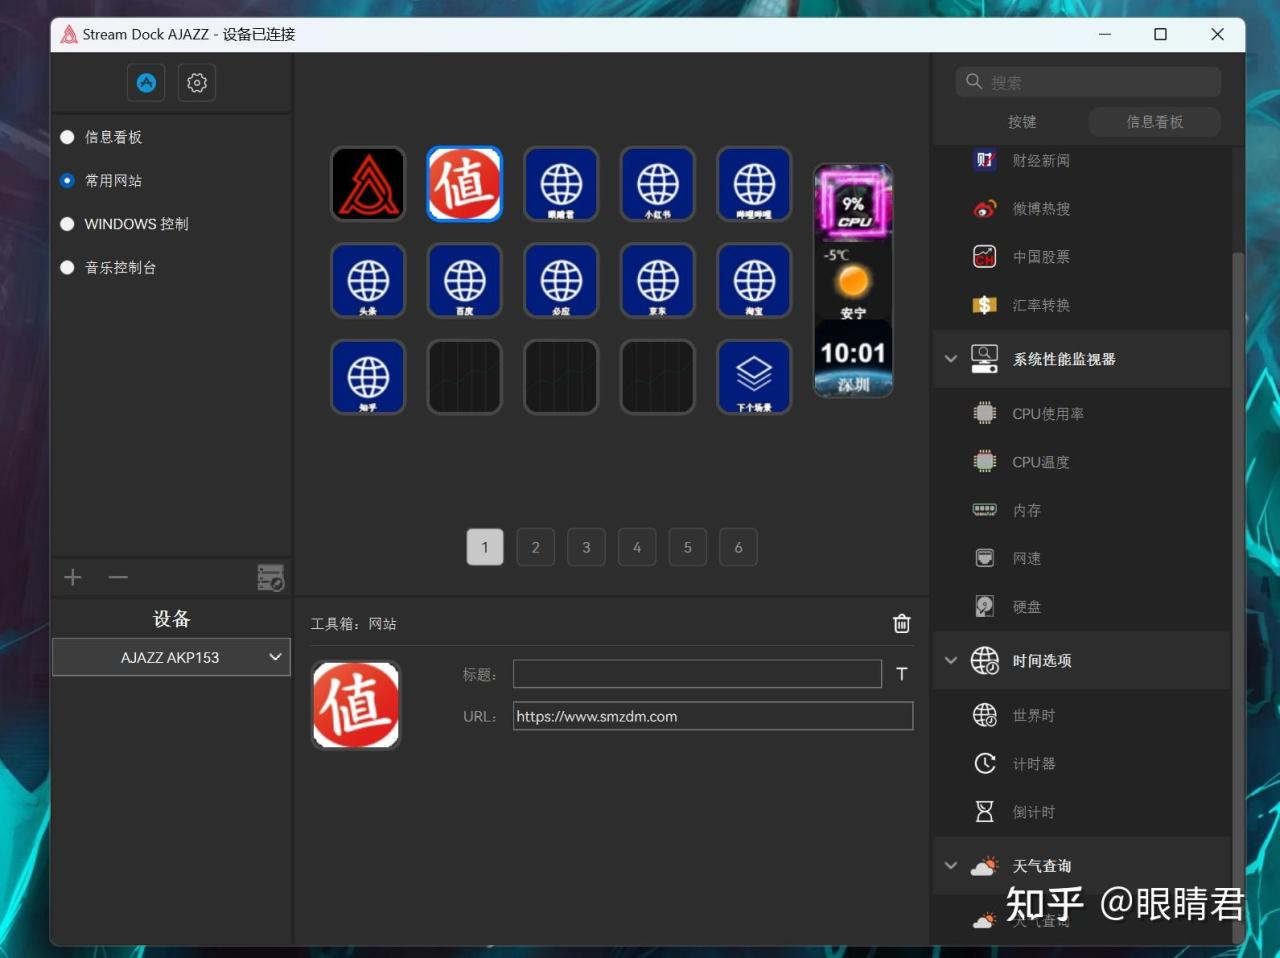The height and width of the screenshot is (958, 1280).
Task: Select the 京东 website key
Action: point(658,280)
